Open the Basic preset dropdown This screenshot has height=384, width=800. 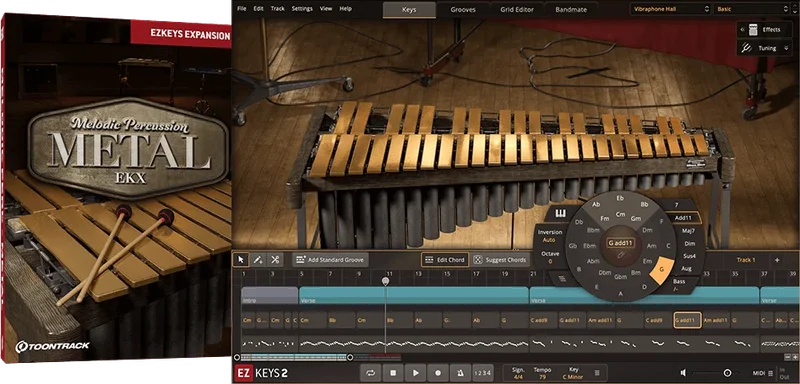(x=753, y=9)
